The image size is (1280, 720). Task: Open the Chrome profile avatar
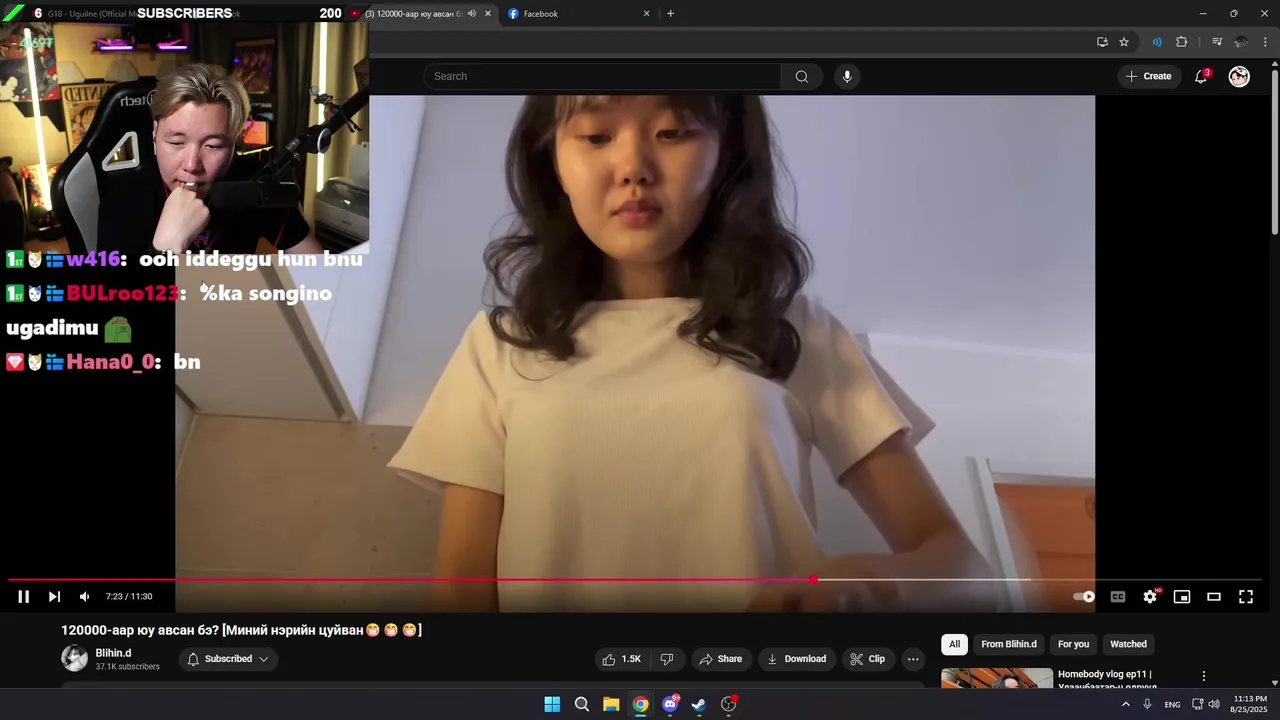[1241, 42]
